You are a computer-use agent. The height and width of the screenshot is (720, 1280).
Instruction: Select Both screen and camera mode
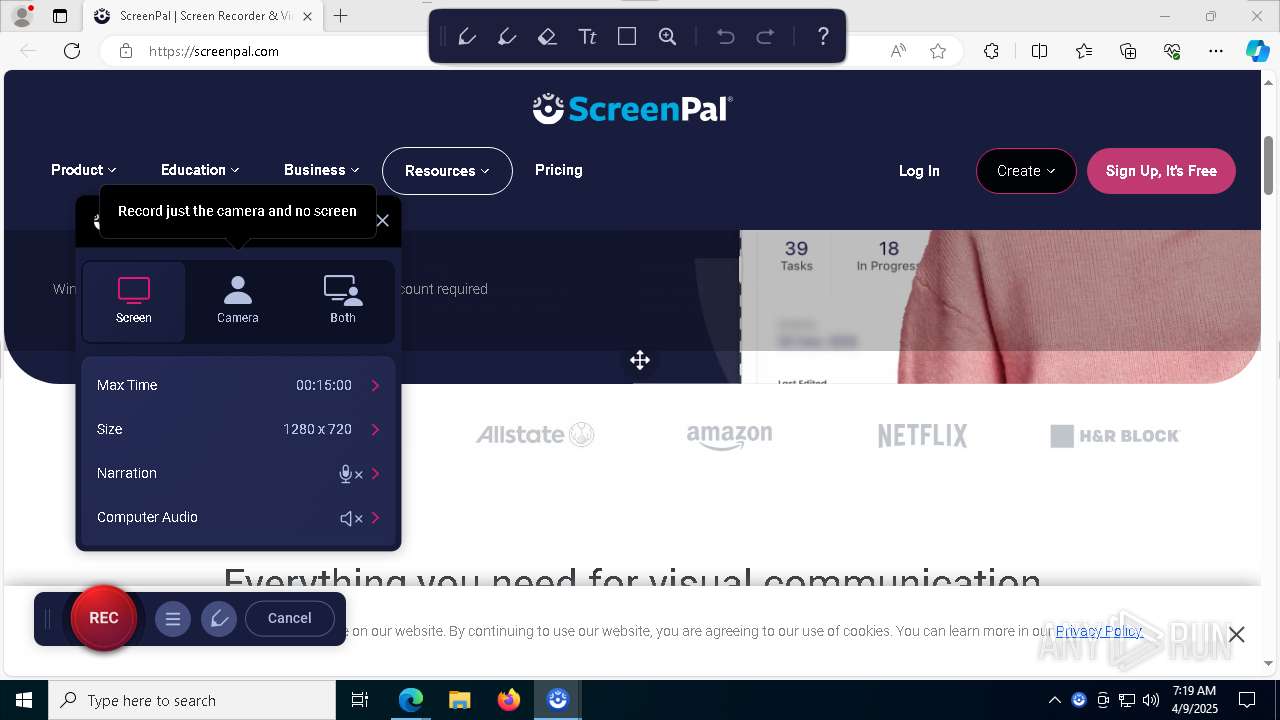coord(343,301)
